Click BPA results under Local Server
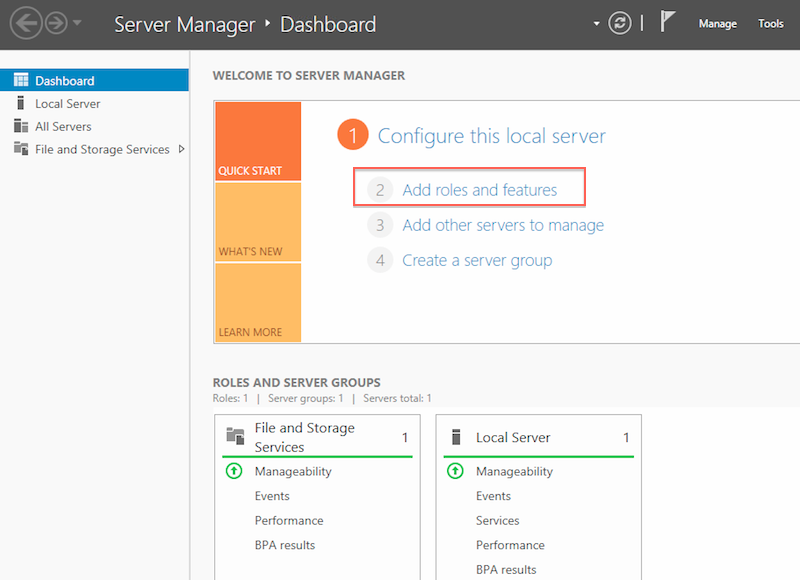The width and height of the screenshot is (800, 580). [x=505, y=569]
